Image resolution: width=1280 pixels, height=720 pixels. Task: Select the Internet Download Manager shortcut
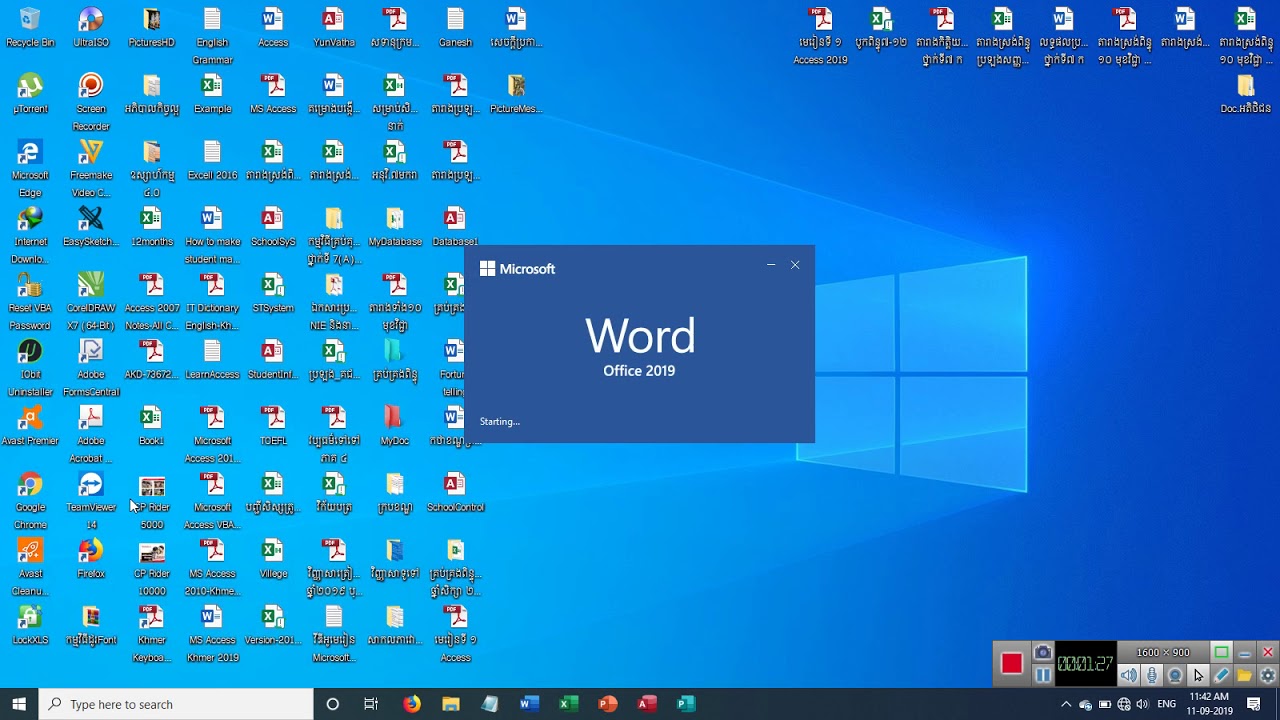30,235
